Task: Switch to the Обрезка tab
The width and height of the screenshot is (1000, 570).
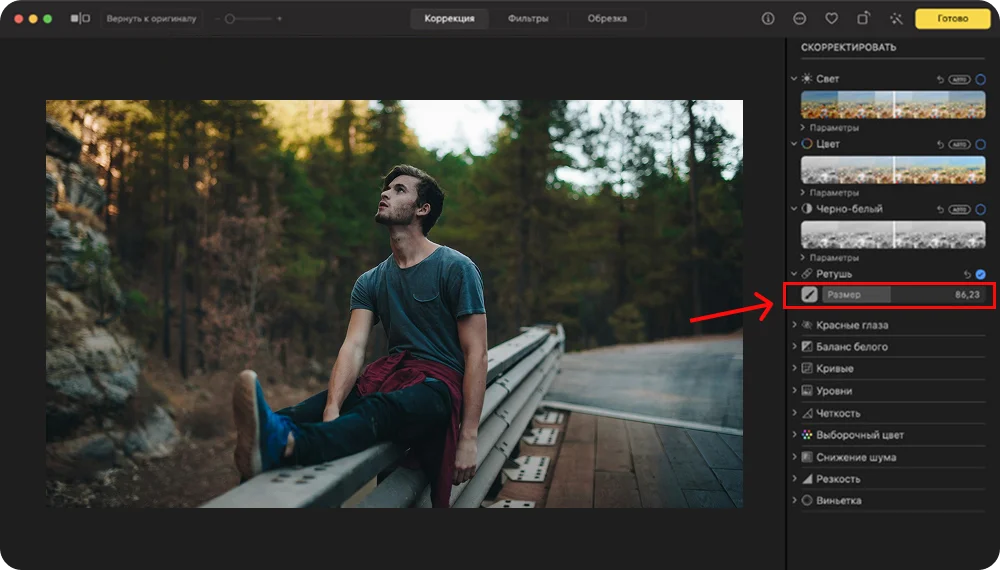Action: [607, 18]
